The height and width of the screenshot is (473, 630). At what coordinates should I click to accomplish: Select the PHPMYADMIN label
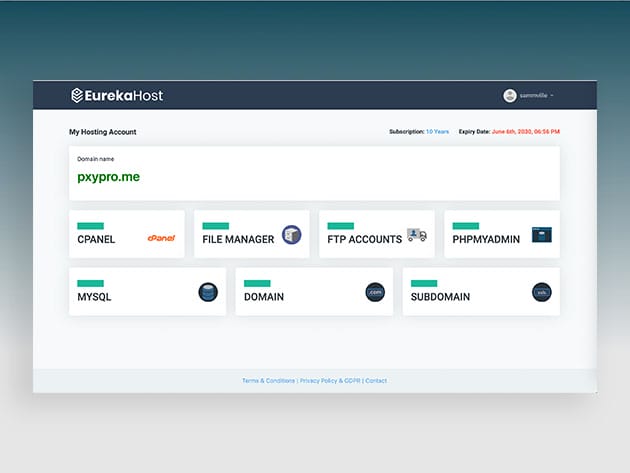pos(486,240)
